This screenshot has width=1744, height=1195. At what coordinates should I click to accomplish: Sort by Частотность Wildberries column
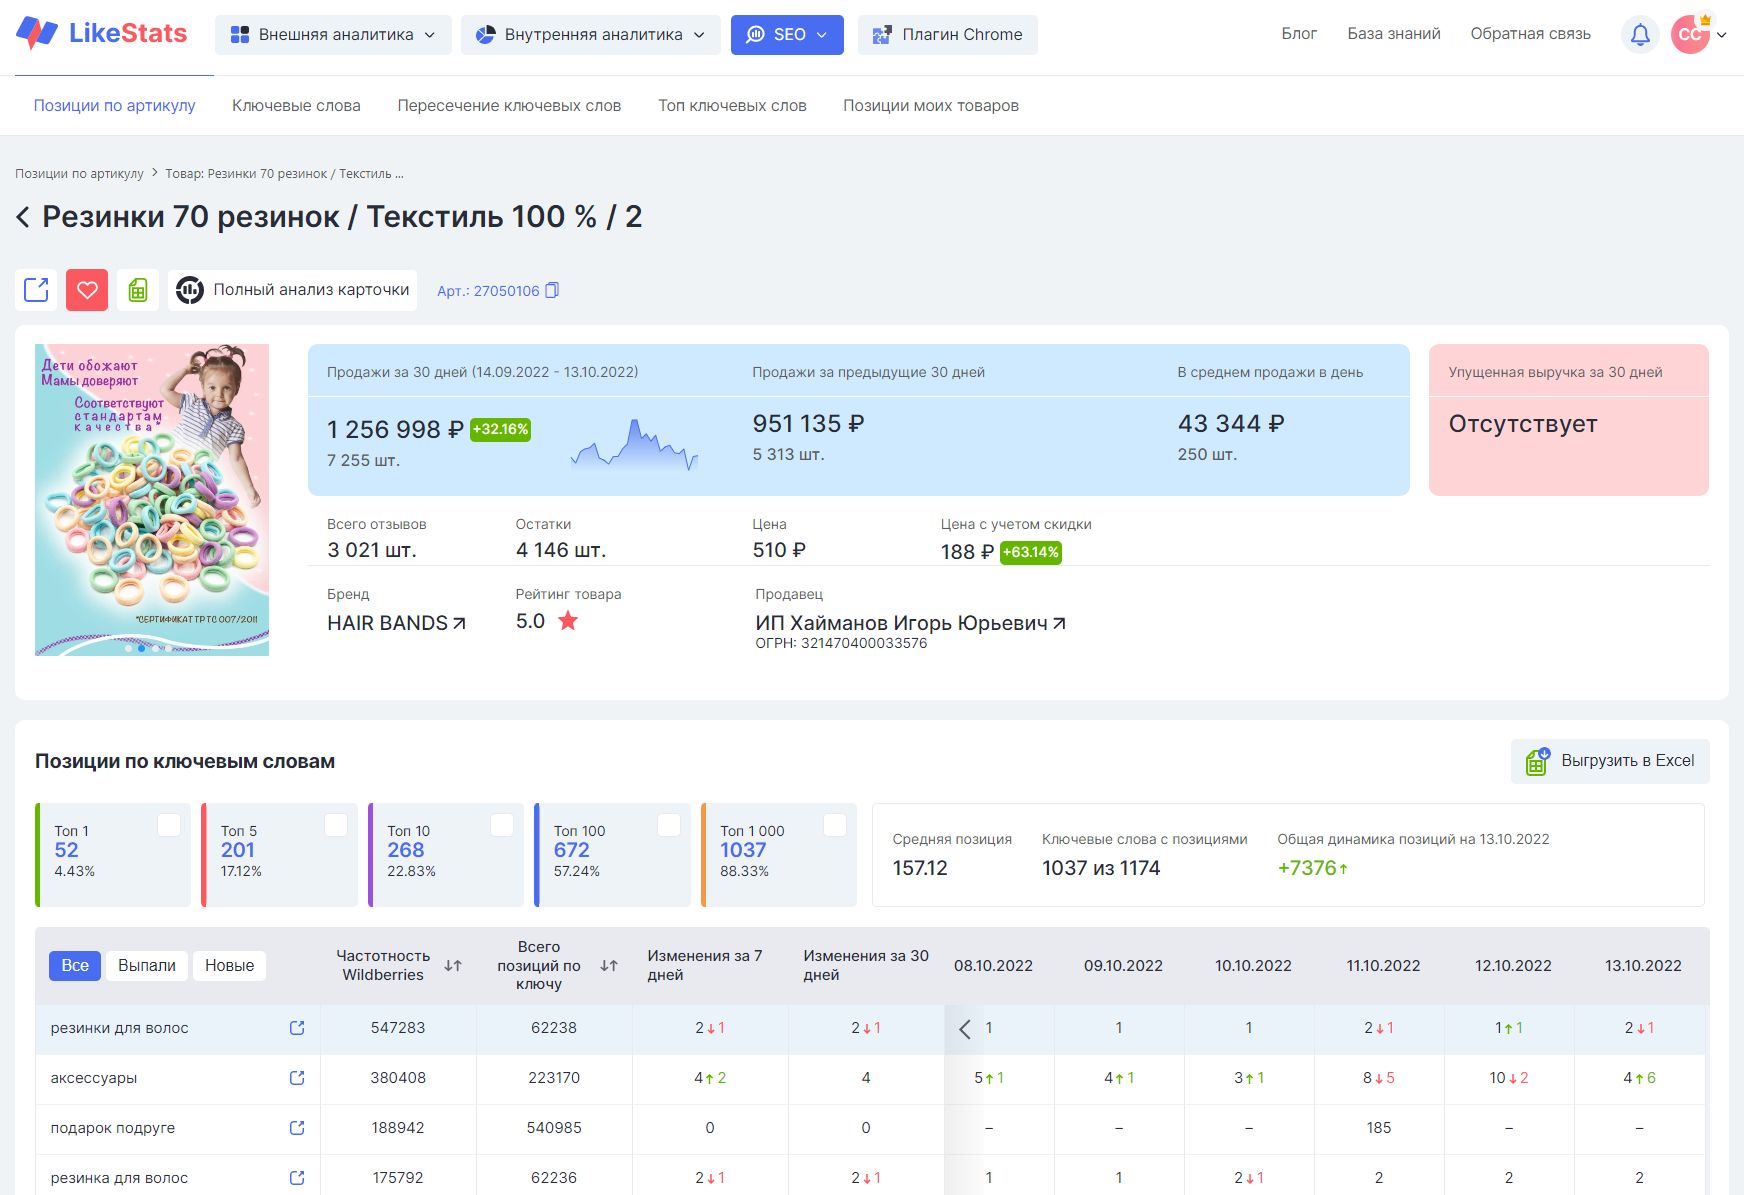pos(453,966)
